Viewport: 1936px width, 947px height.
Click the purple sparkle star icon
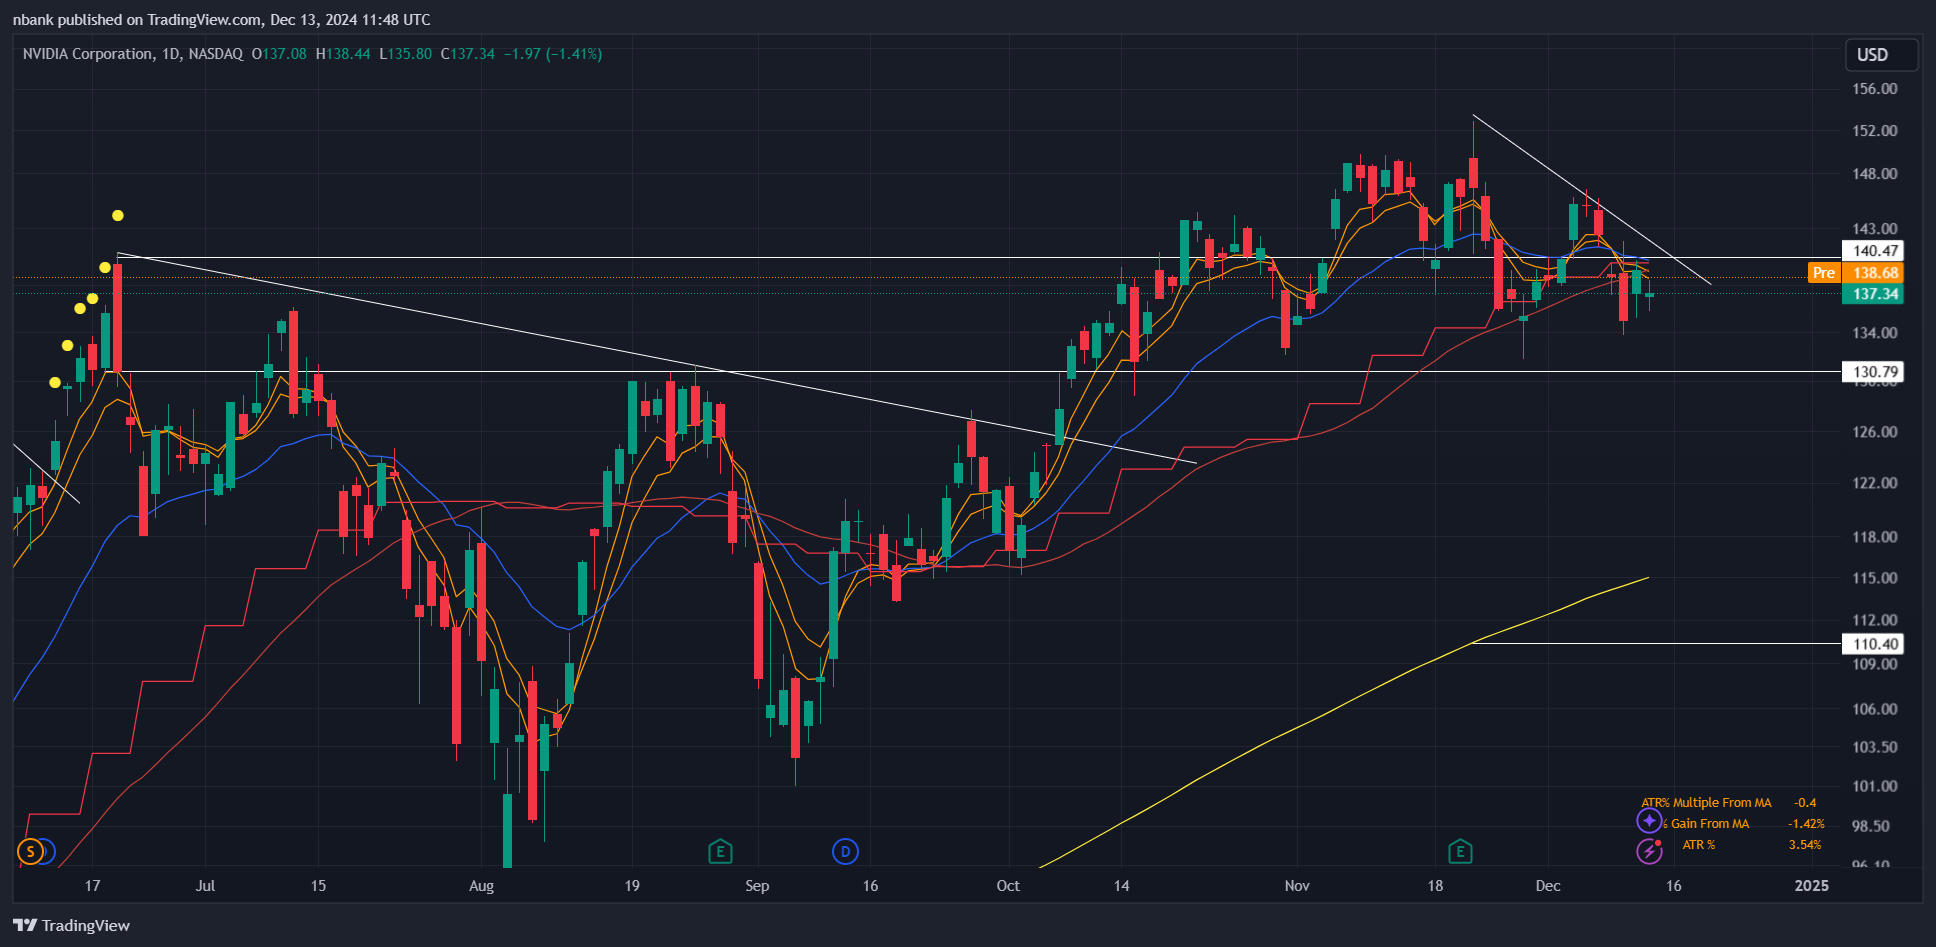[1649, 821]
